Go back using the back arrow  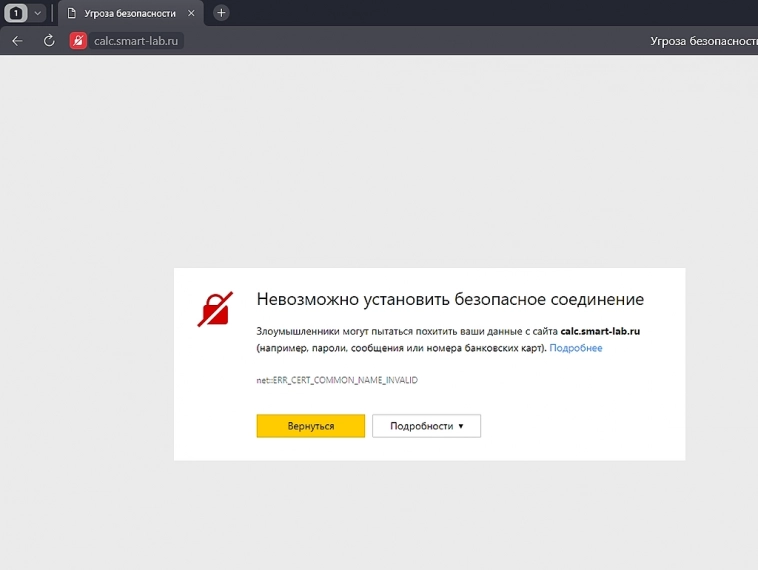[x=17, y=41]
